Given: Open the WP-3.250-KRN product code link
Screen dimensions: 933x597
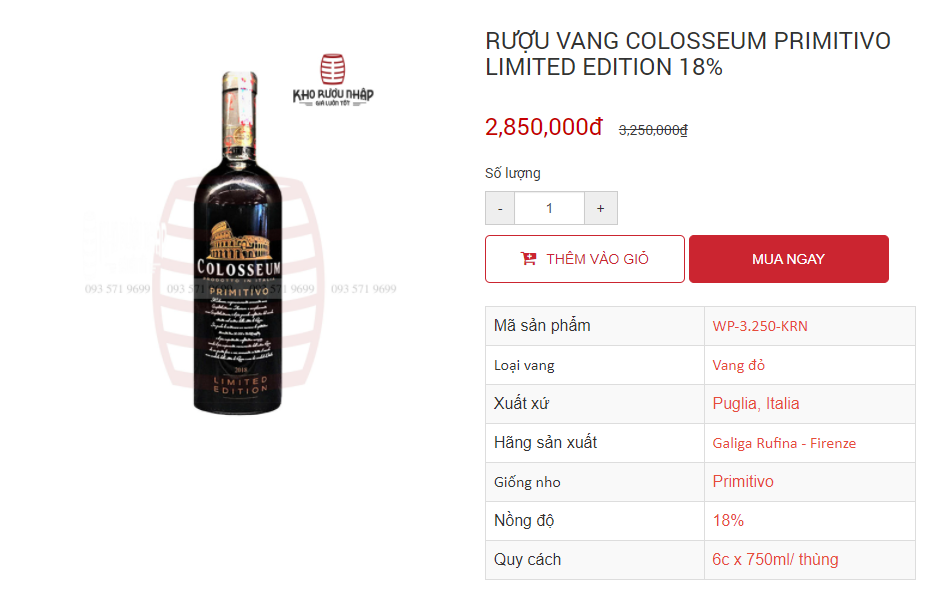Looking at the screenshot, I should [760, 326].
